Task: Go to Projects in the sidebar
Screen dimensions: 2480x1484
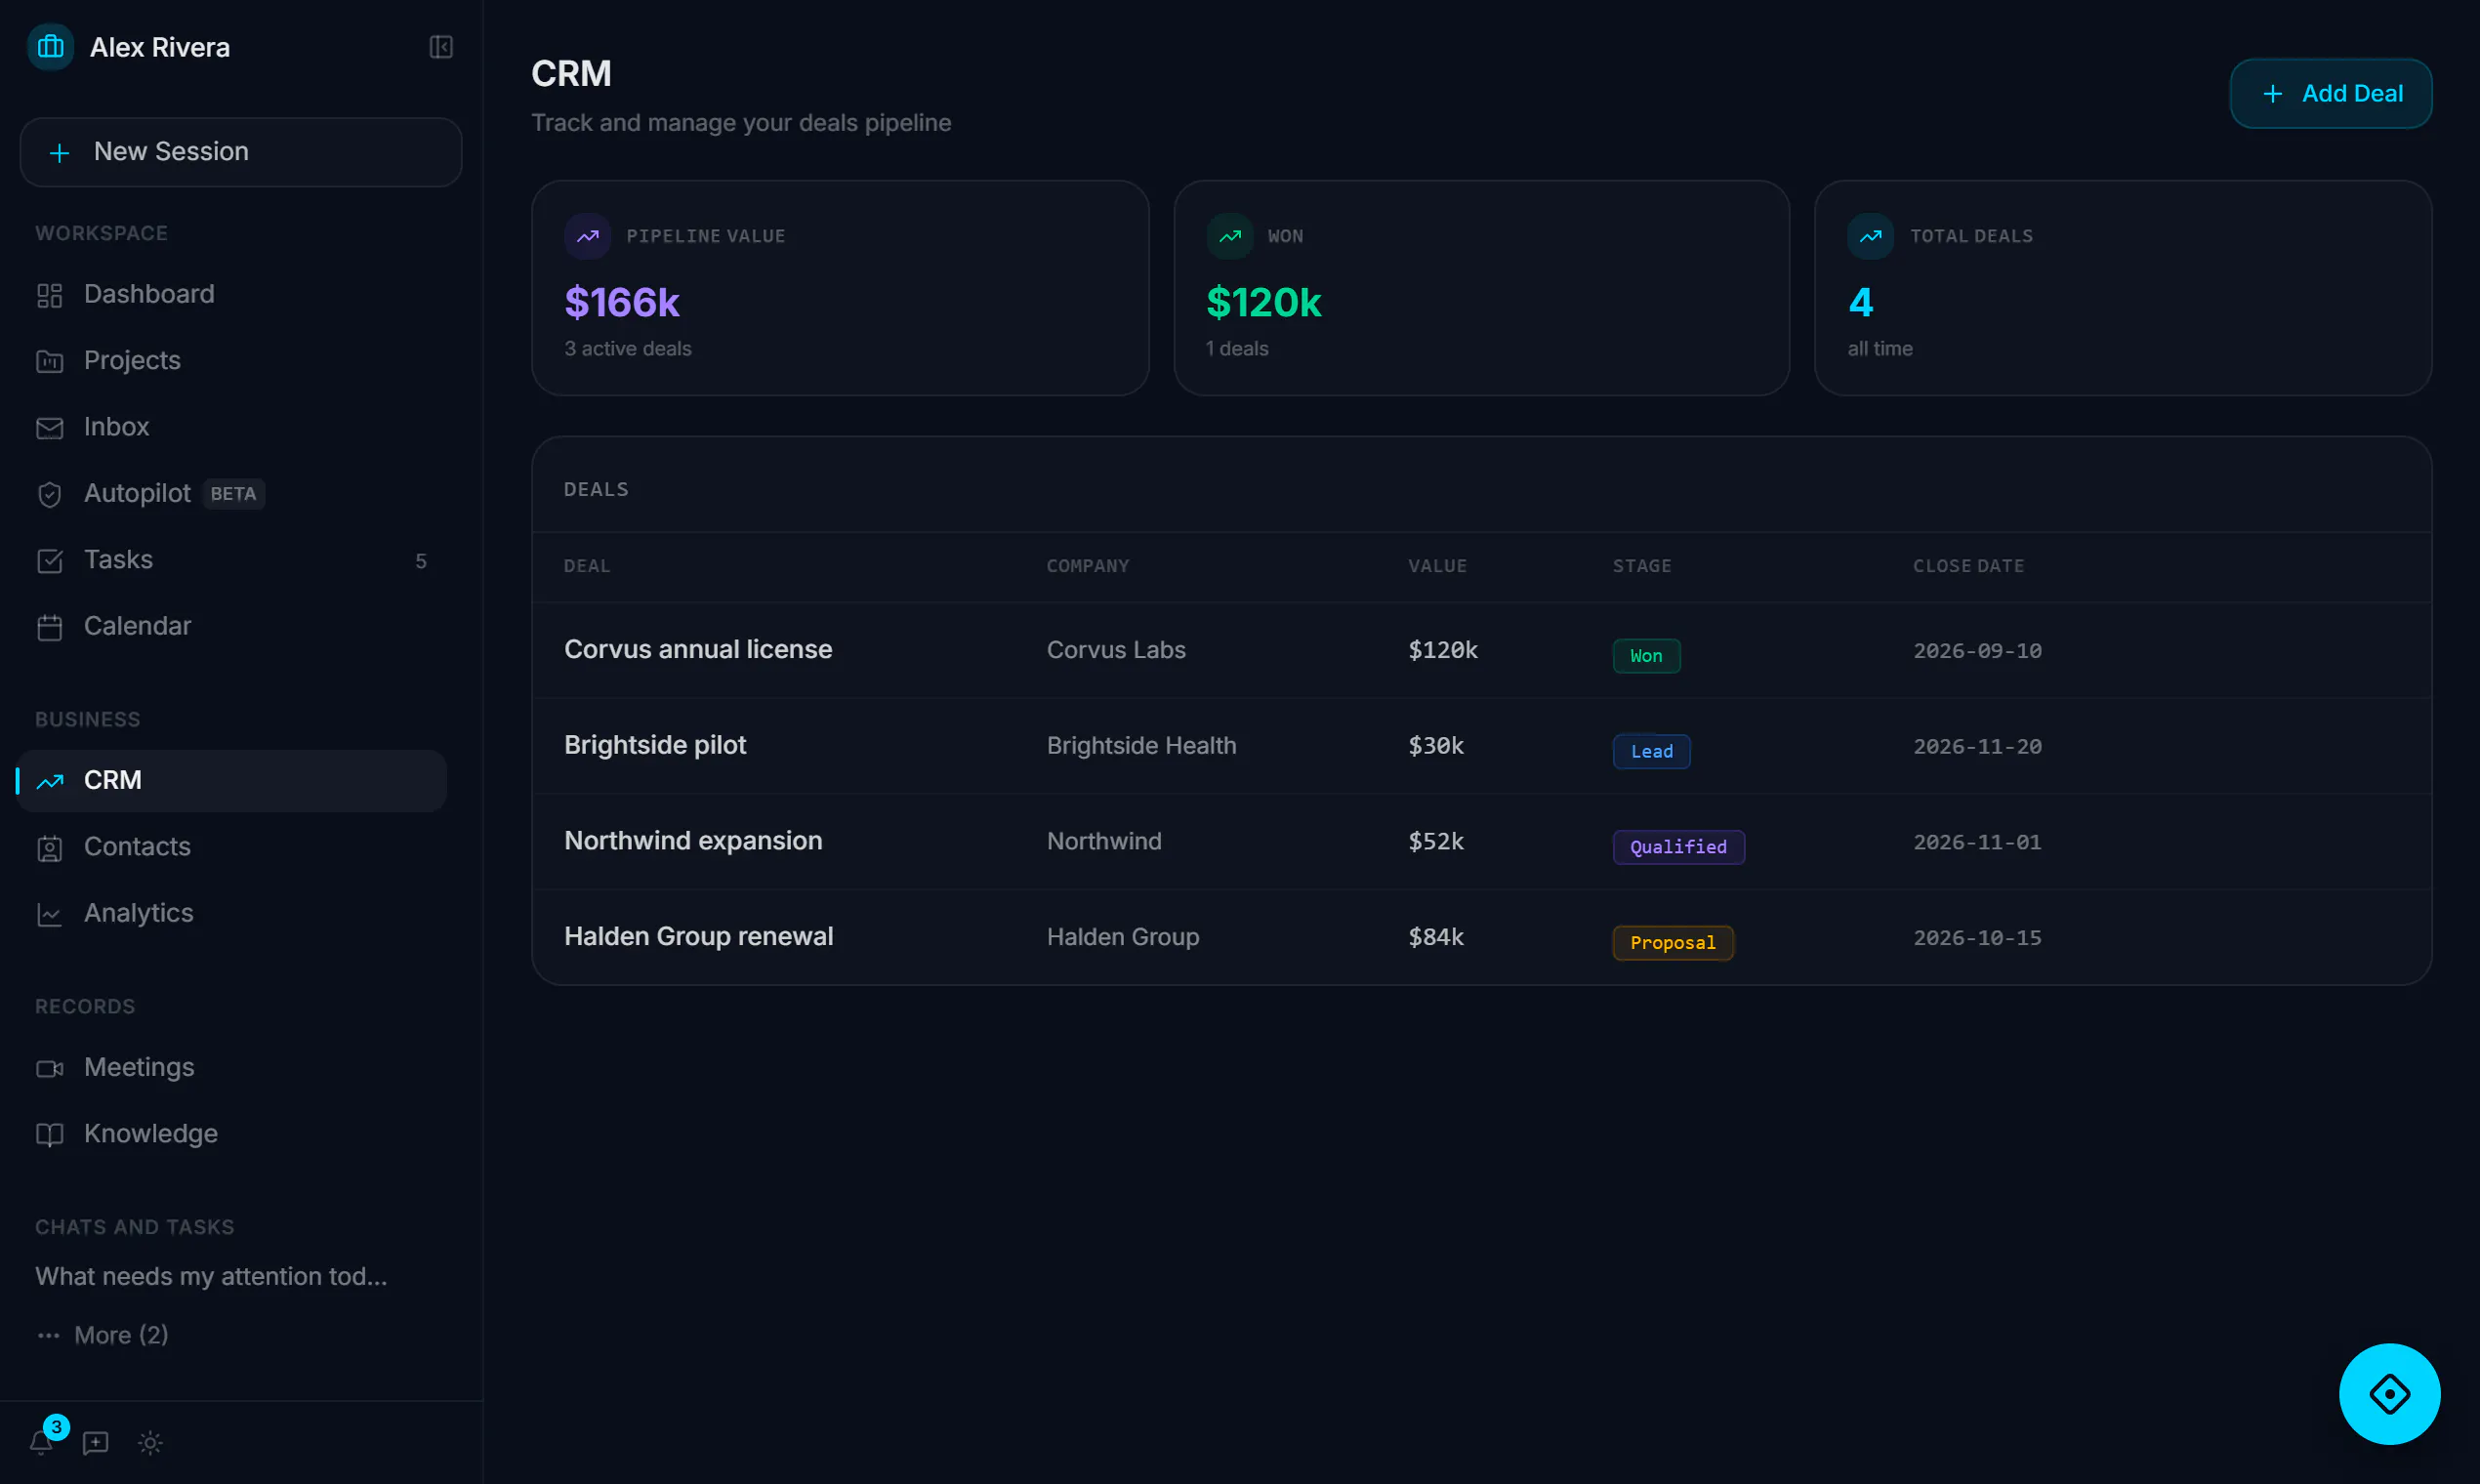Action: pyautogui.click(x=232, y=360)
